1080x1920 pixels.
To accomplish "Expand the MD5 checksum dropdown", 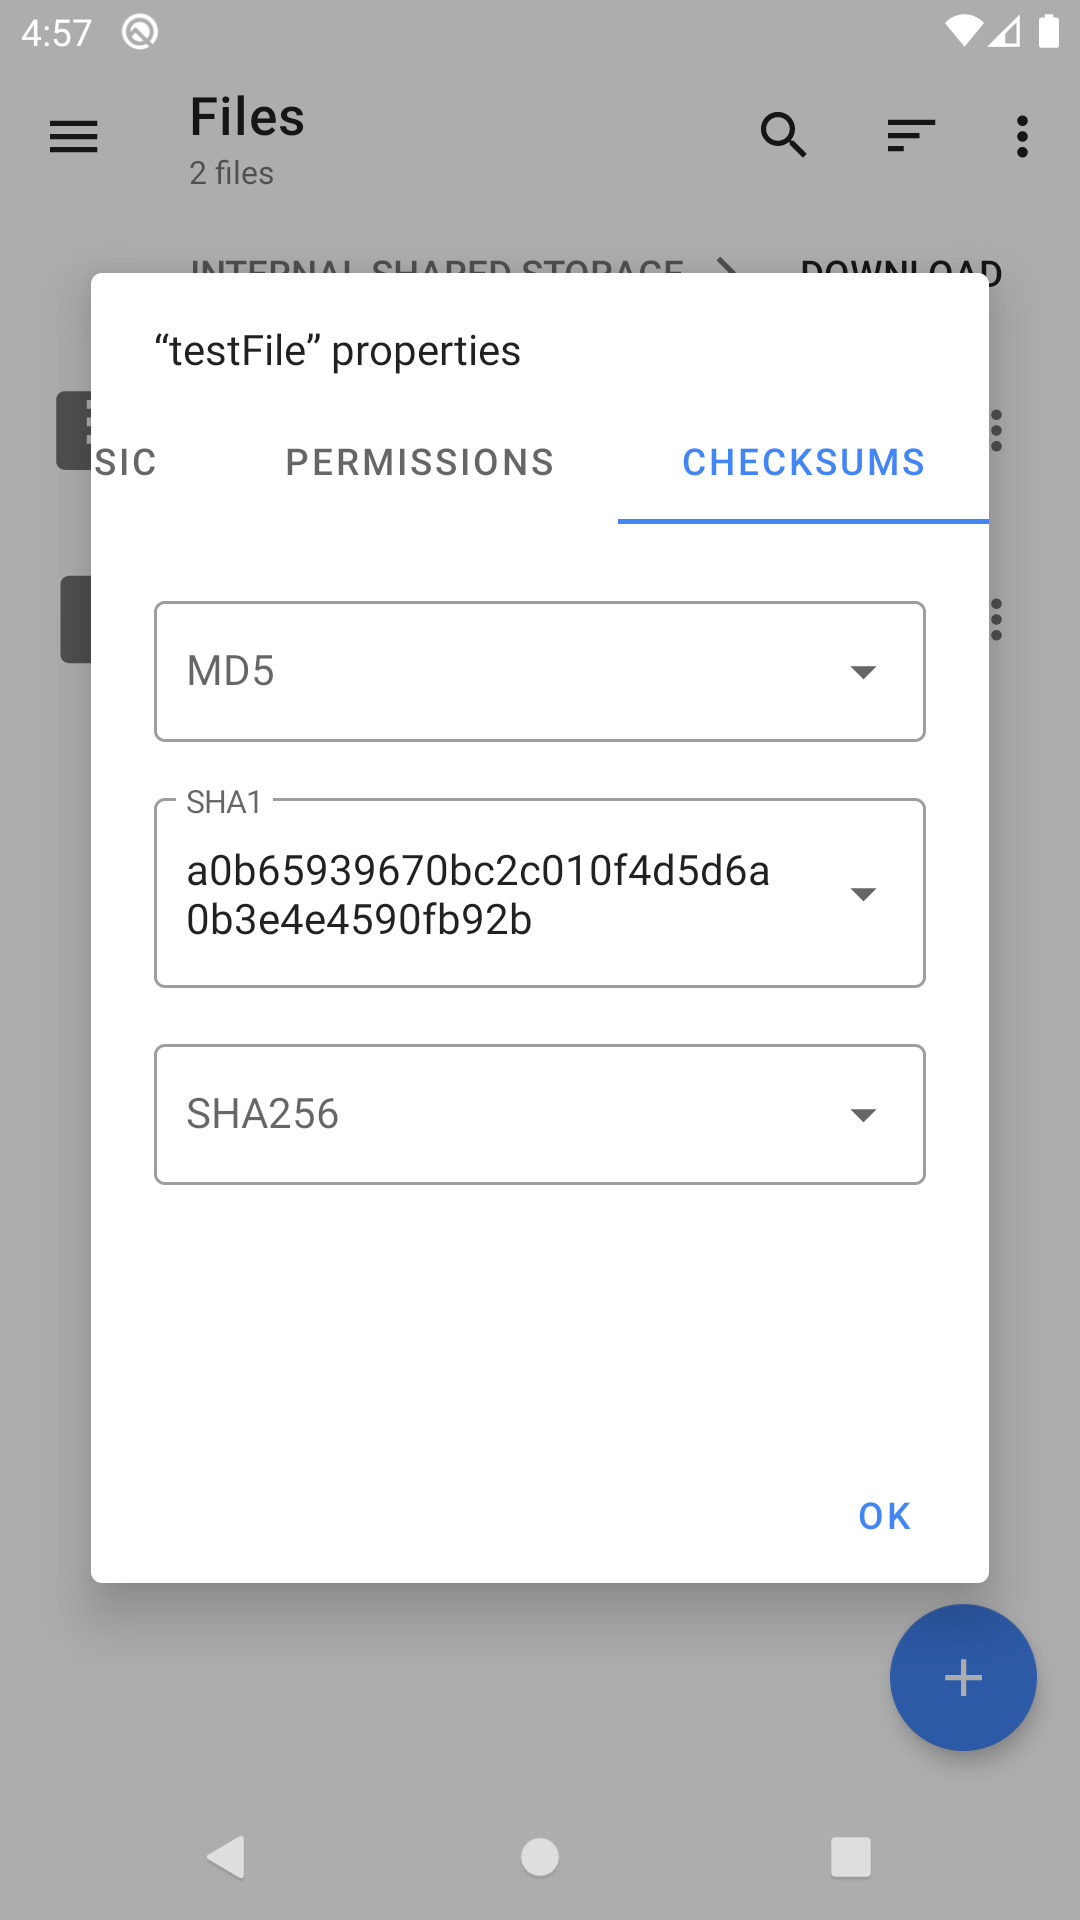I will 864,671.
